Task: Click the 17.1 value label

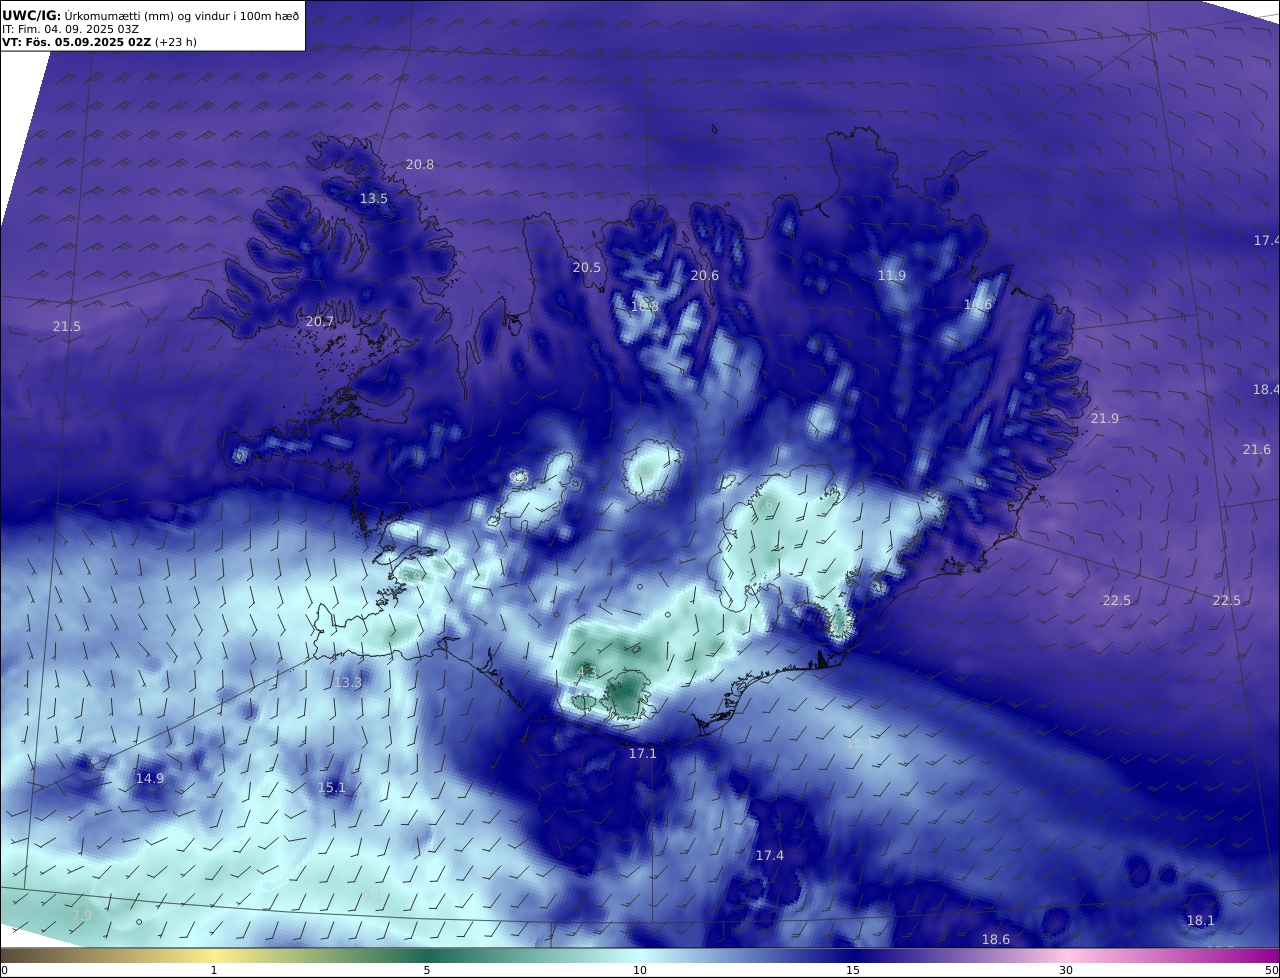Action: coord(643,754)
